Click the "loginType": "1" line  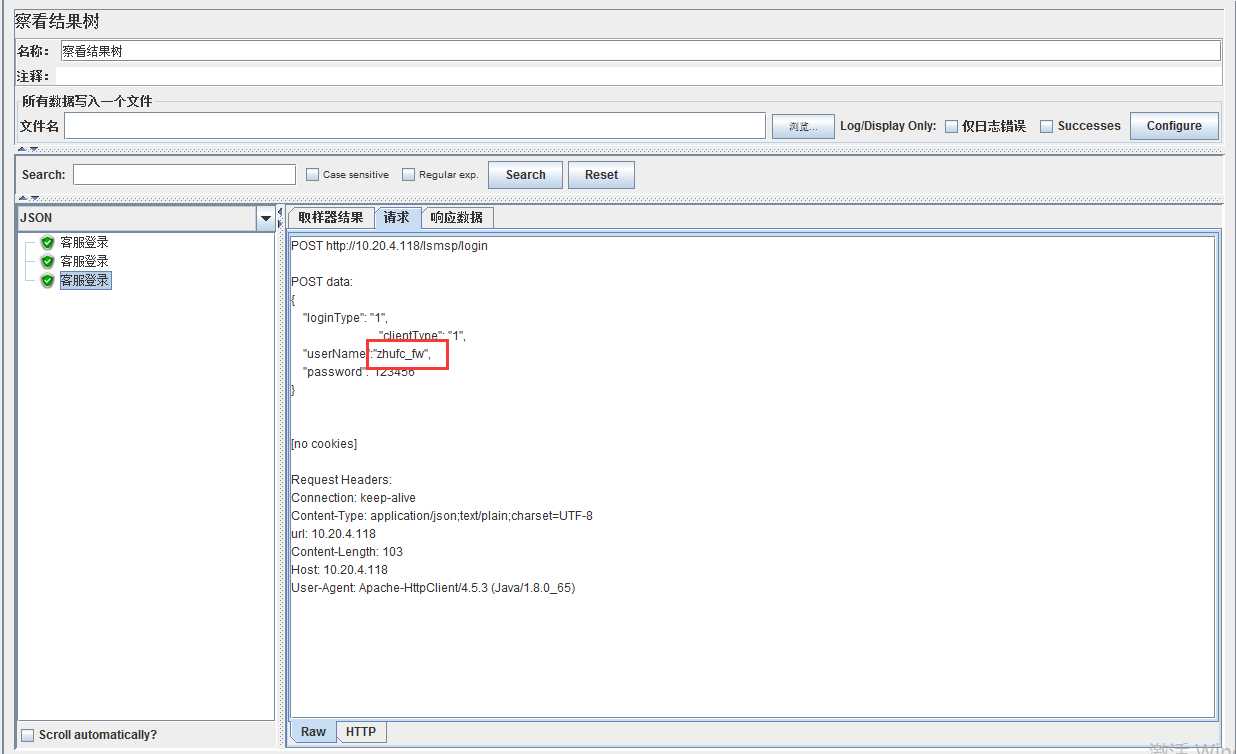click(x=345, y=318)
